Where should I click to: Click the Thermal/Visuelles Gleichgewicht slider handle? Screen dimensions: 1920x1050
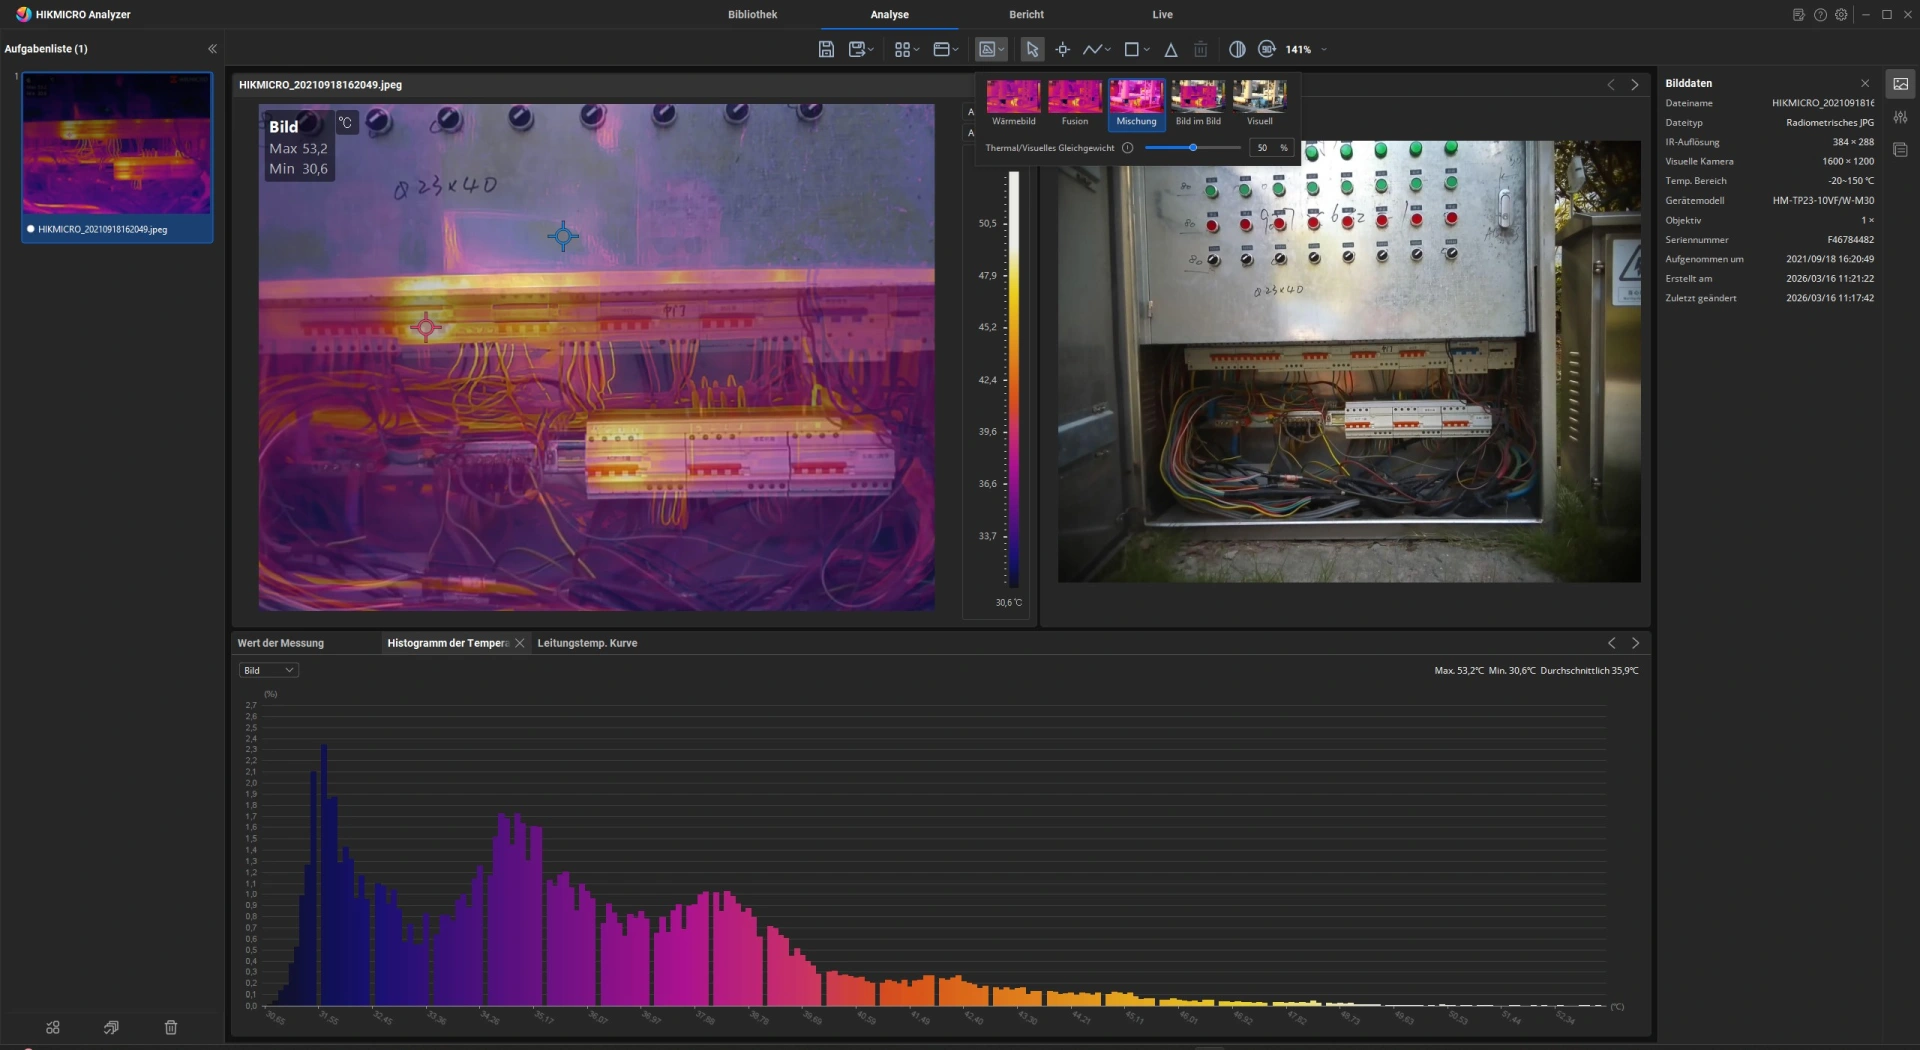(x=1193, y=148)
